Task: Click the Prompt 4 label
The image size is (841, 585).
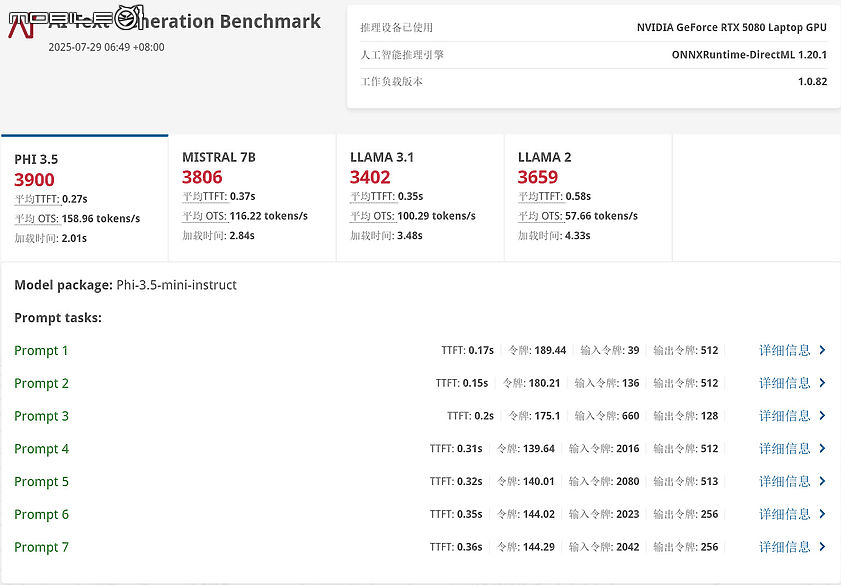Action: (41, 449)
